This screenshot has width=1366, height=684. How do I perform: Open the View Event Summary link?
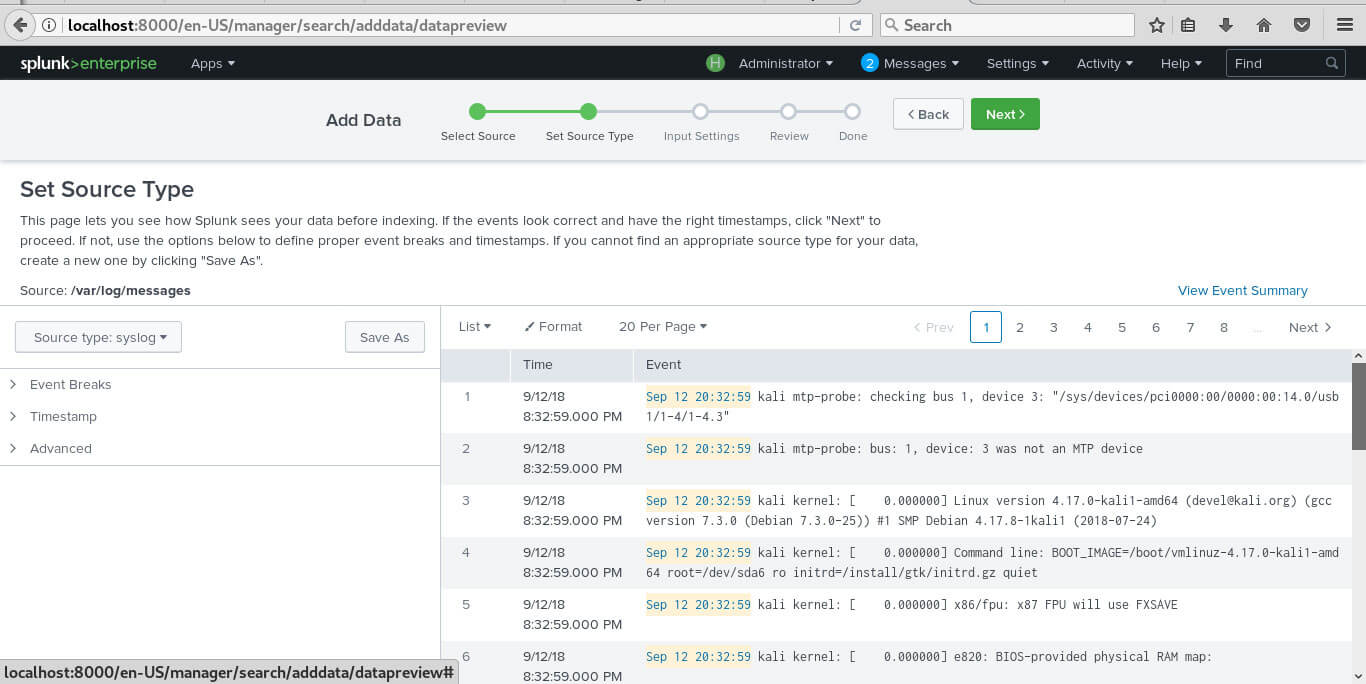click(1243, 290)
